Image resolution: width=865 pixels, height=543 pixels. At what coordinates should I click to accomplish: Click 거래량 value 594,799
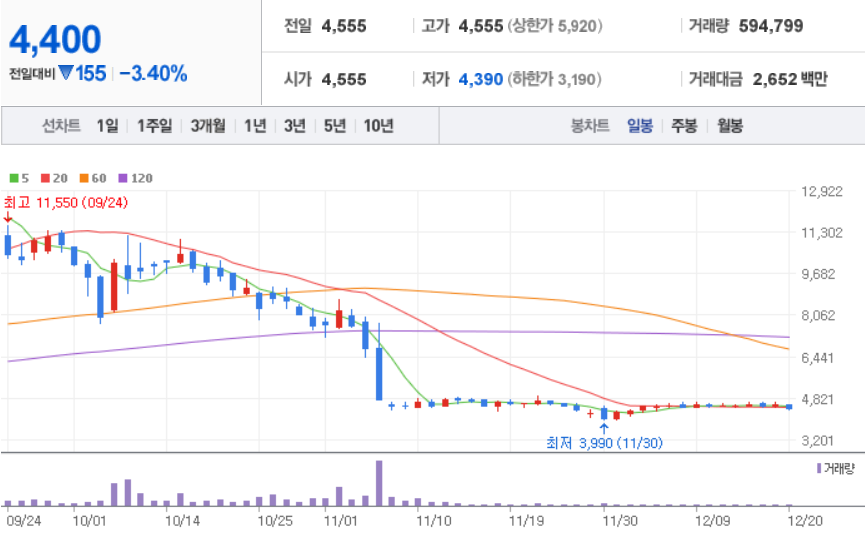point(771,26)
